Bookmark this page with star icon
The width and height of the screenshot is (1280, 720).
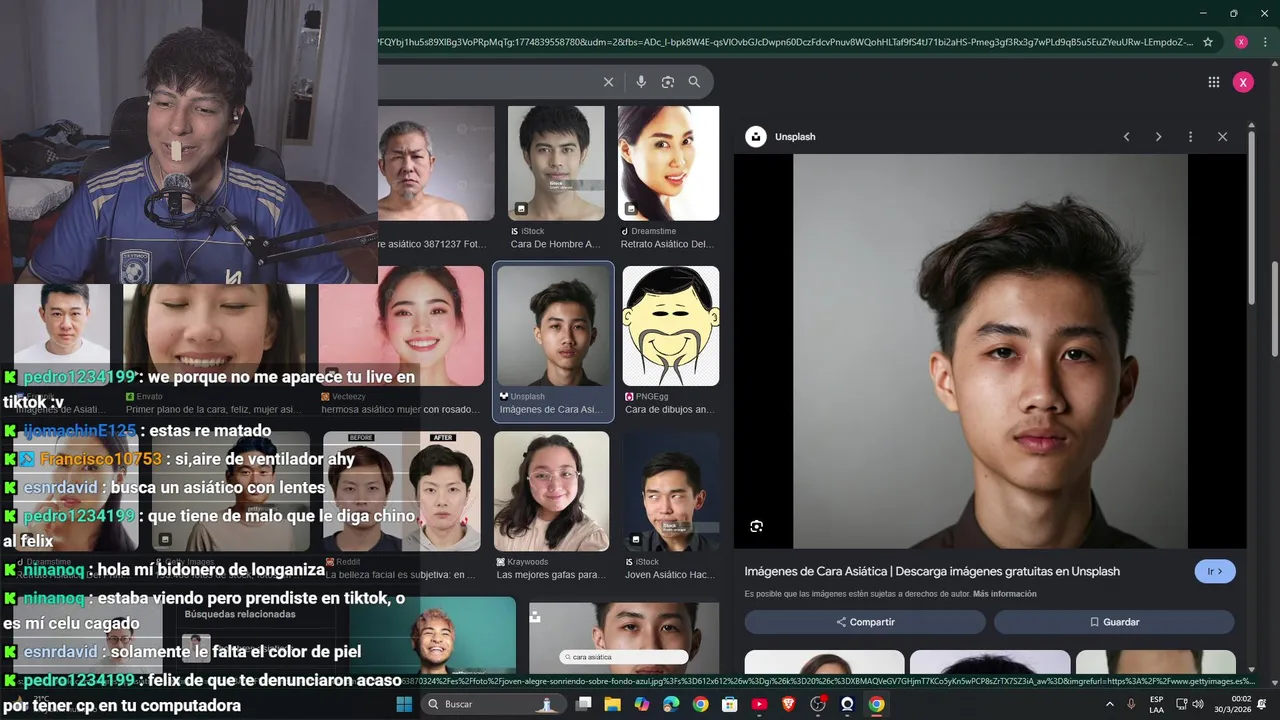coord(1208,42)
